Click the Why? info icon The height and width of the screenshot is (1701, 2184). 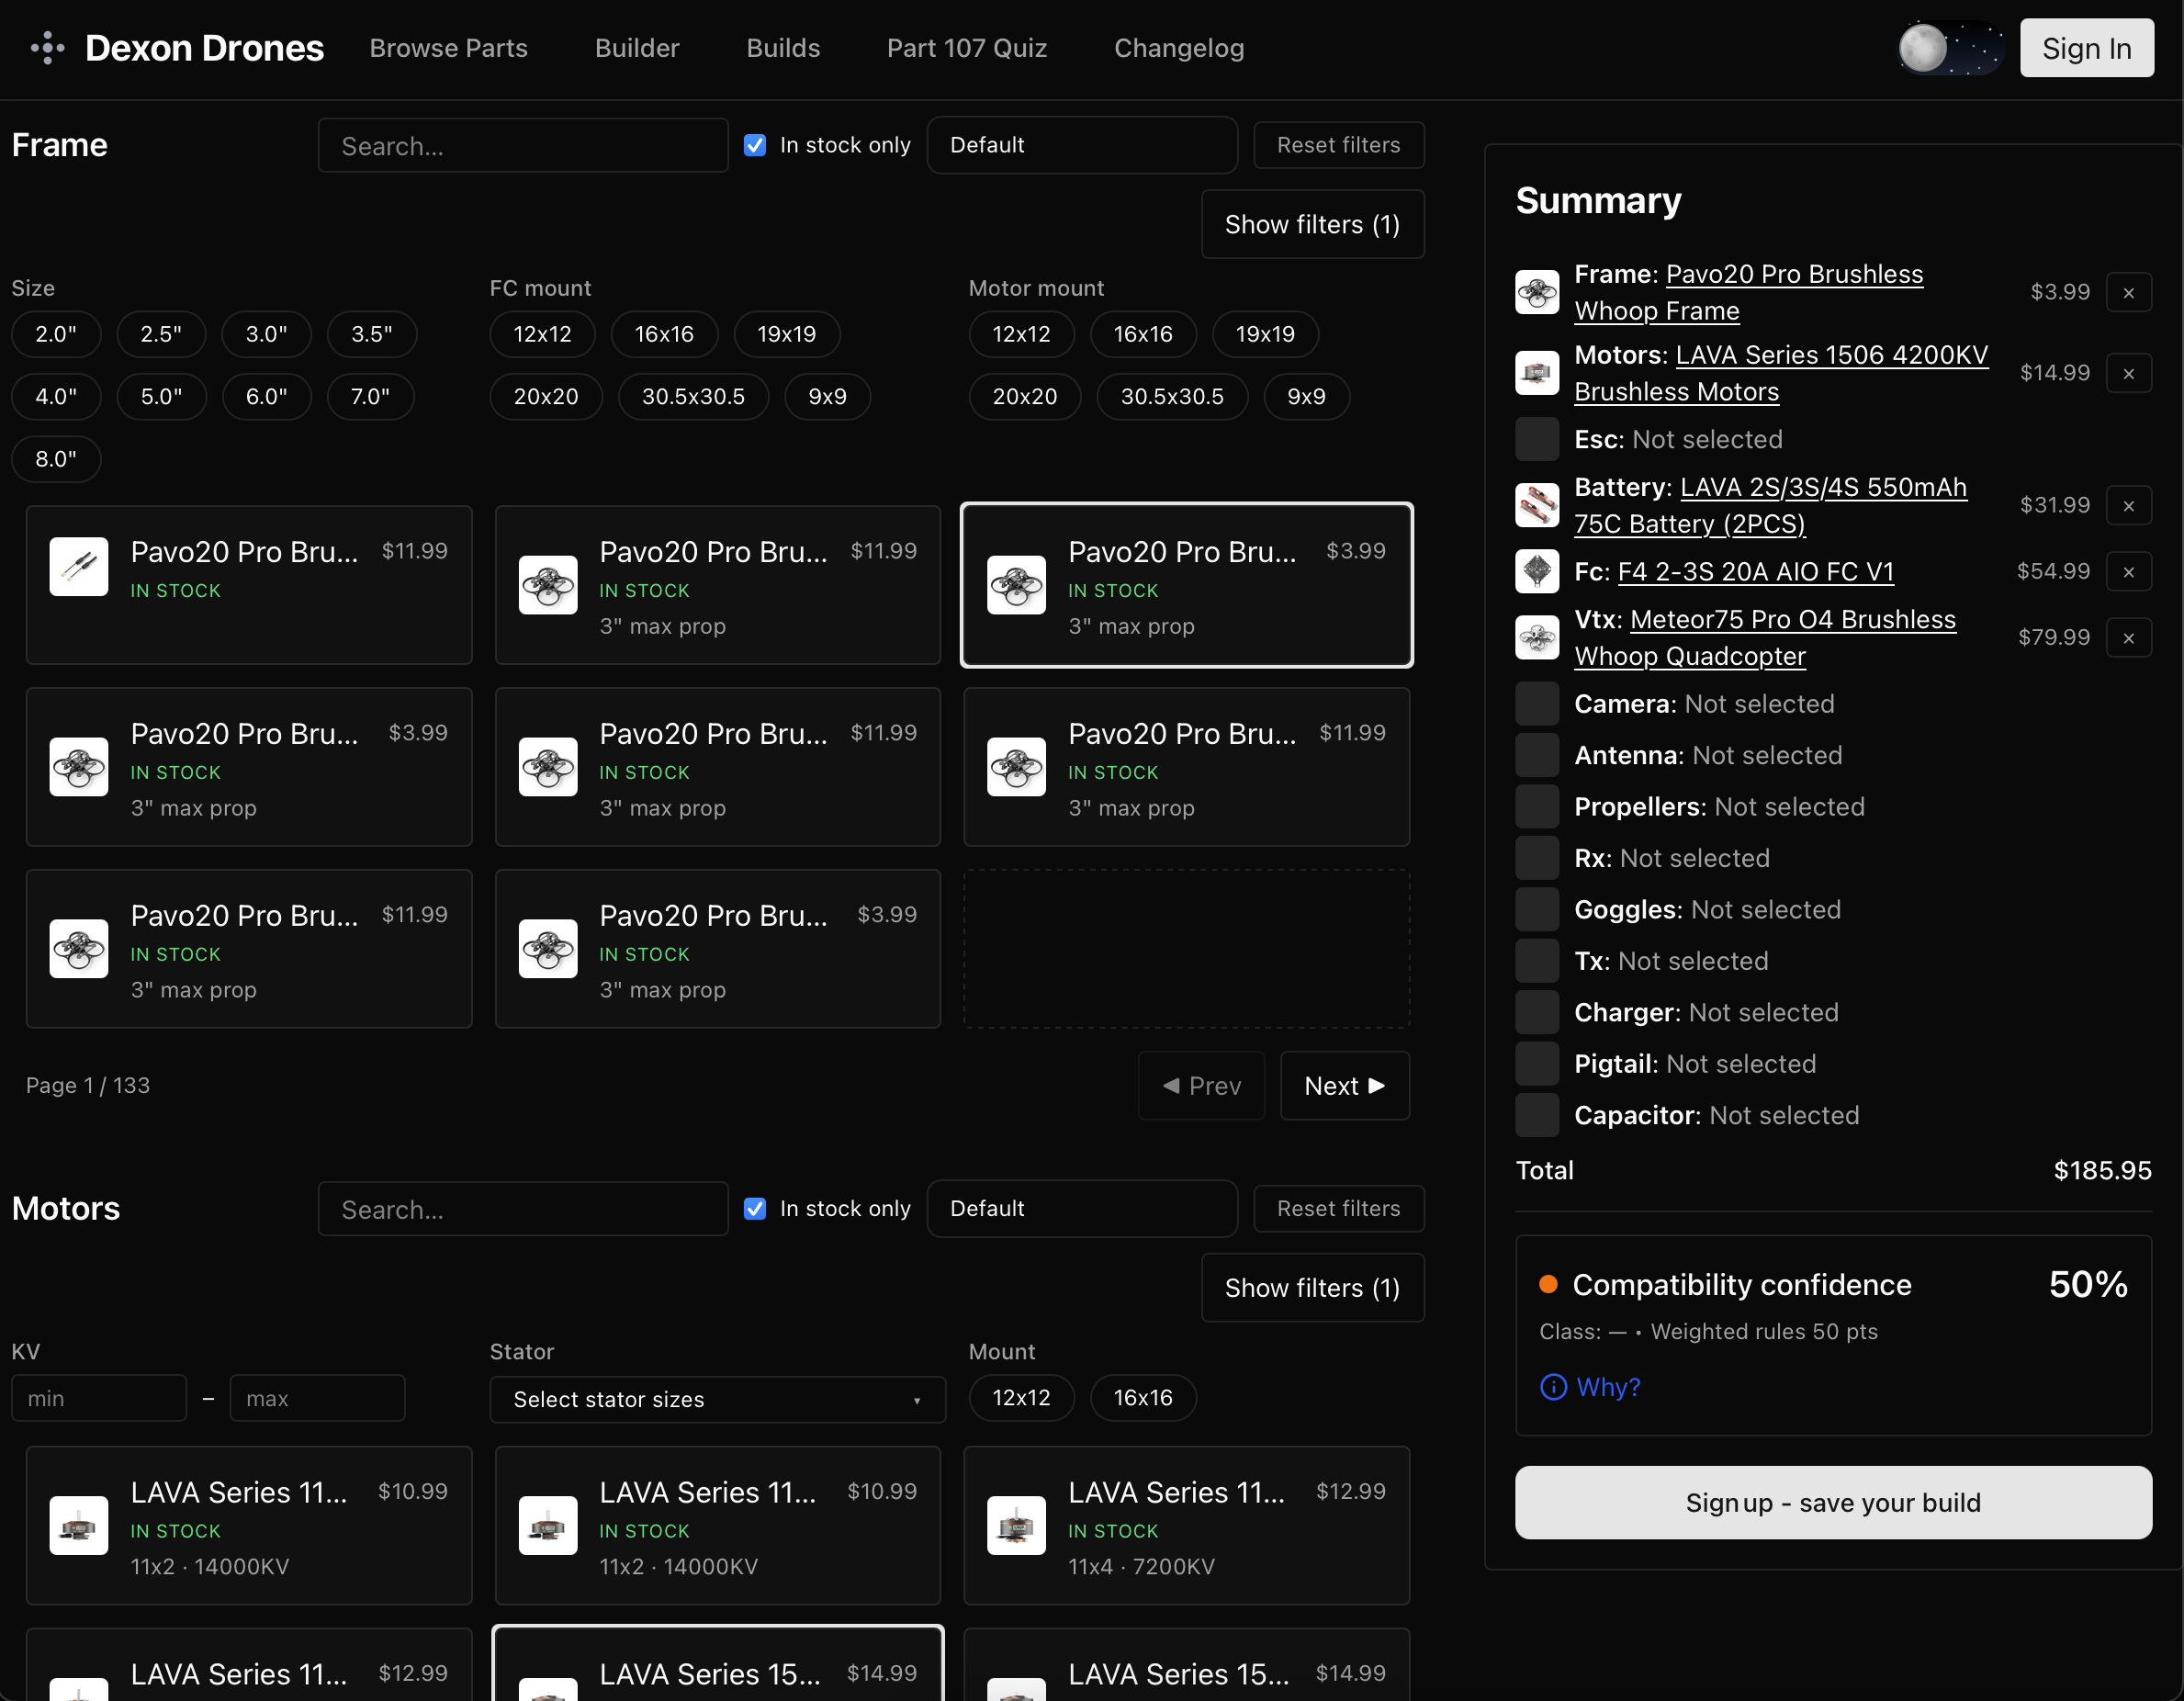pyautogui.click(x=1553, y=1387)
